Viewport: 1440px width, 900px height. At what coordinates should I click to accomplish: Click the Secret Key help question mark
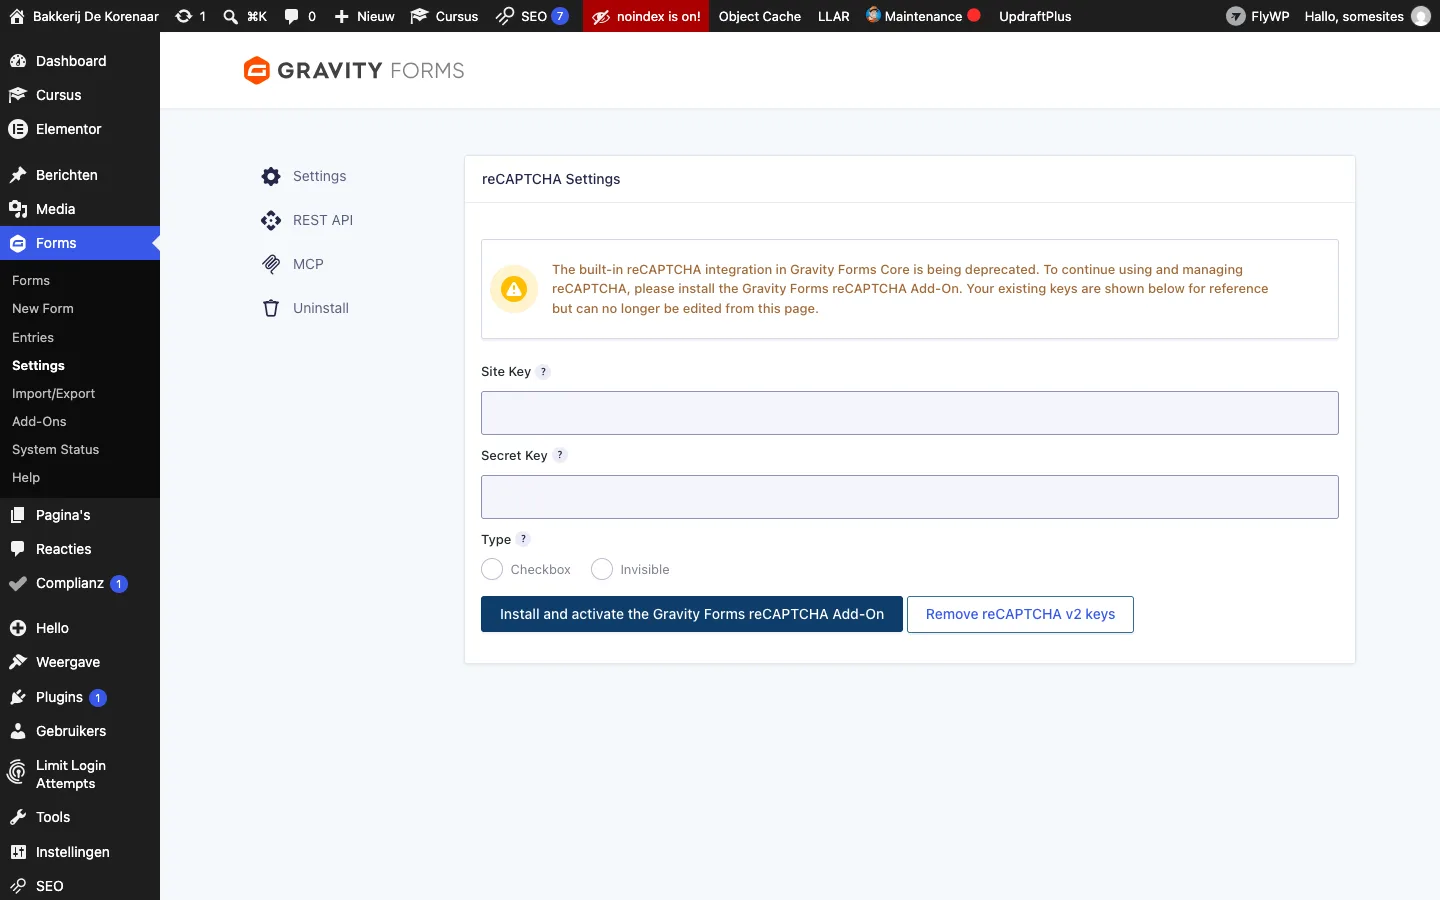(x=560, y=455)
